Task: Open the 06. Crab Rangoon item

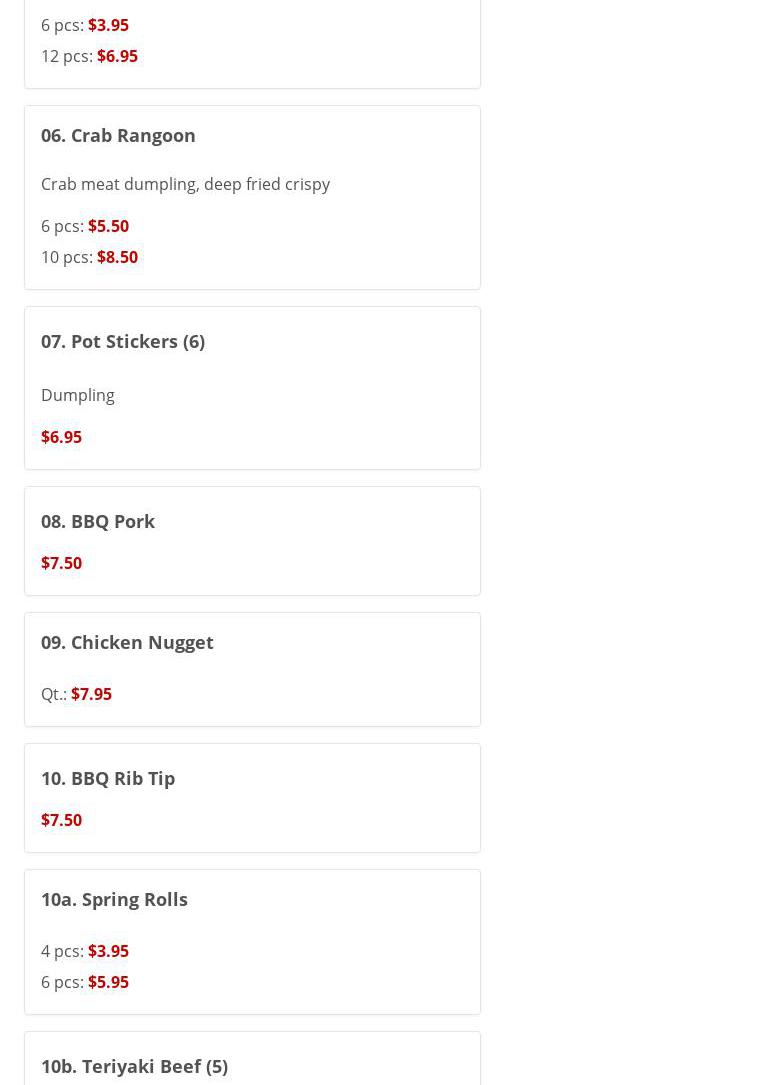Action: point(118,135)
